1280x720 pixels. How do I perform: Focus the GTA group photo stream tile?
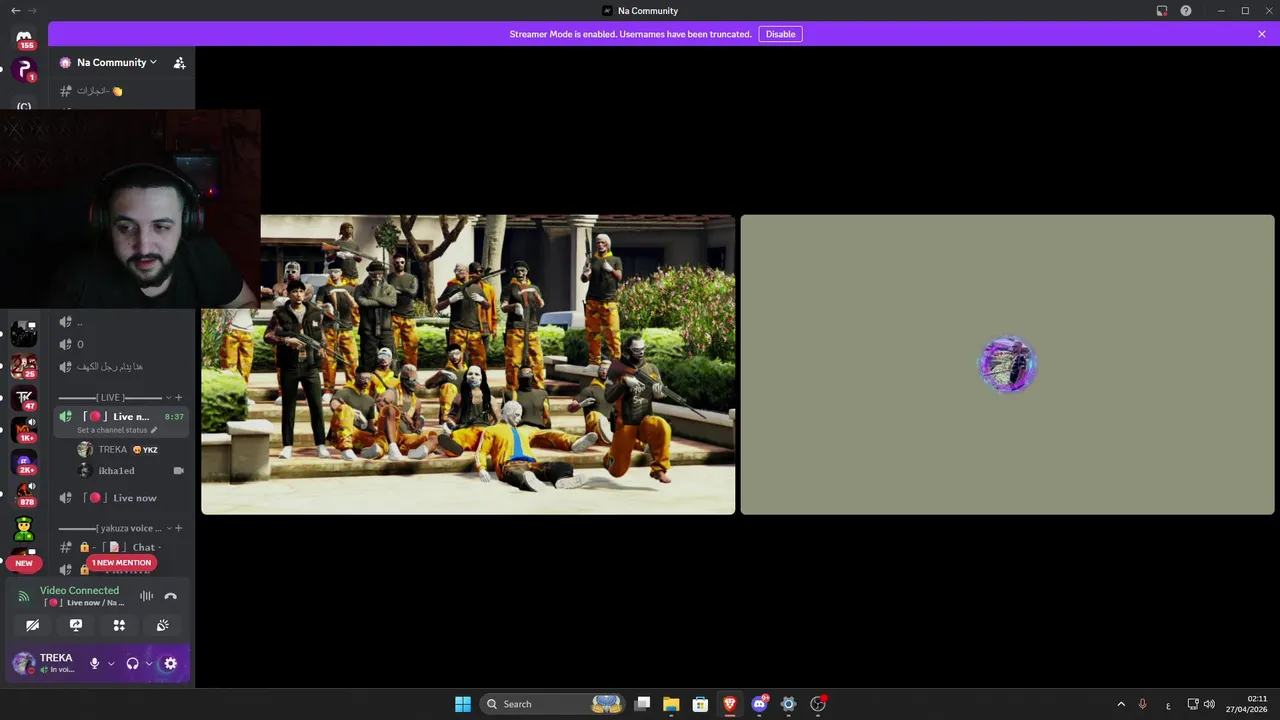[x=468, y=364]
